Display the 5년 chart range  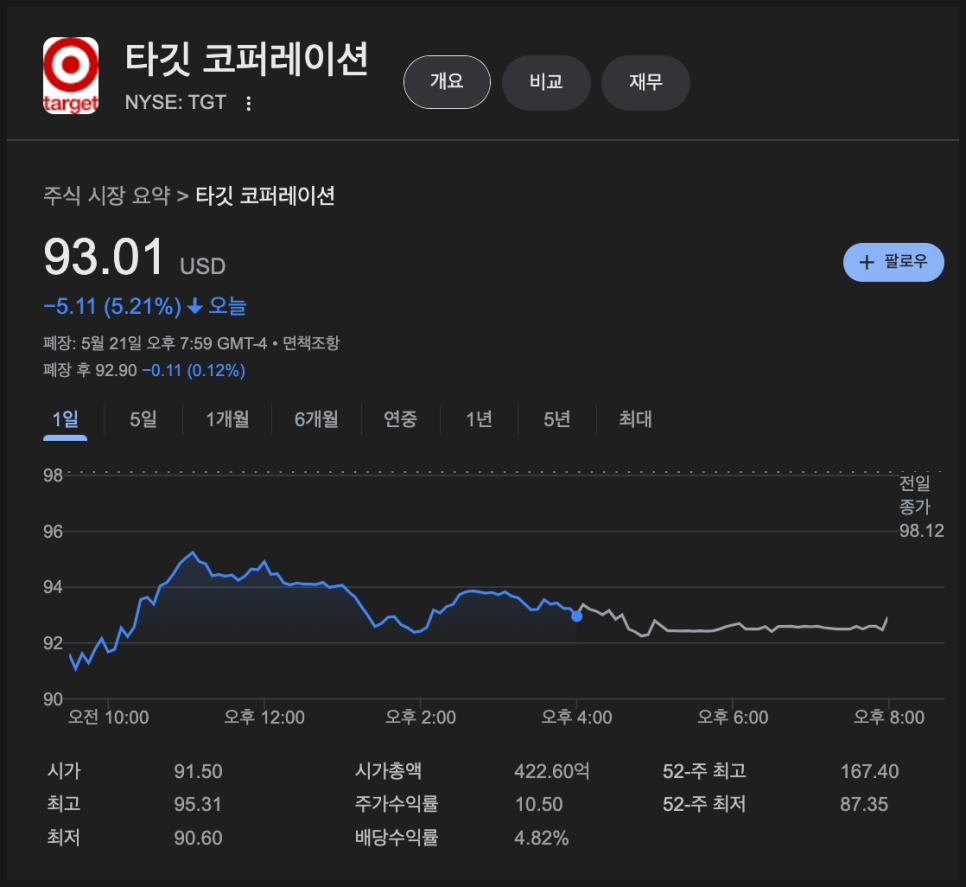pos(556,419)
